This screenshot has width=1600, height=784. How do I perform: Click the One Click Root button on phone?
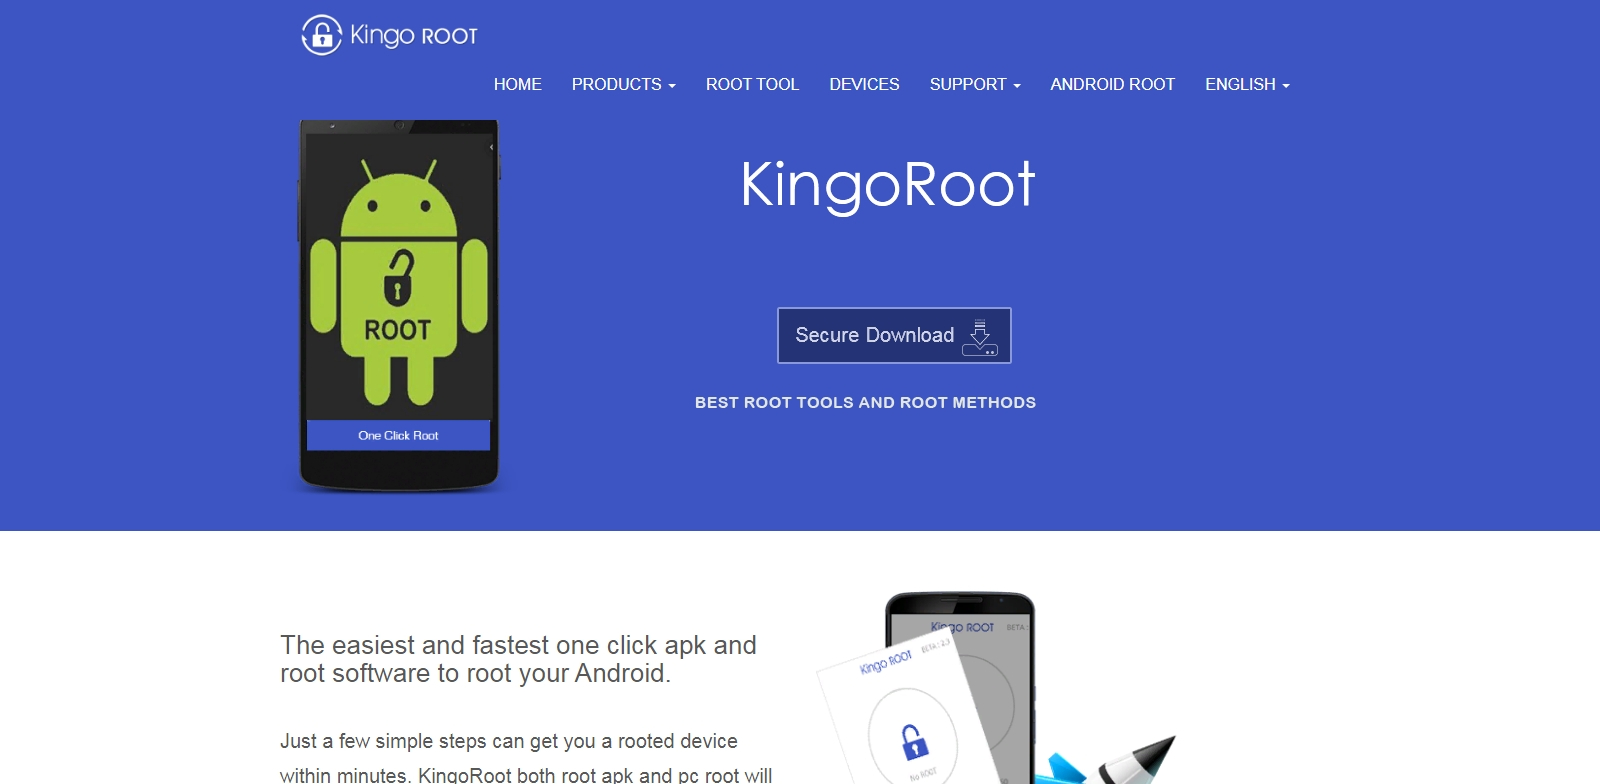coord(398,435)
